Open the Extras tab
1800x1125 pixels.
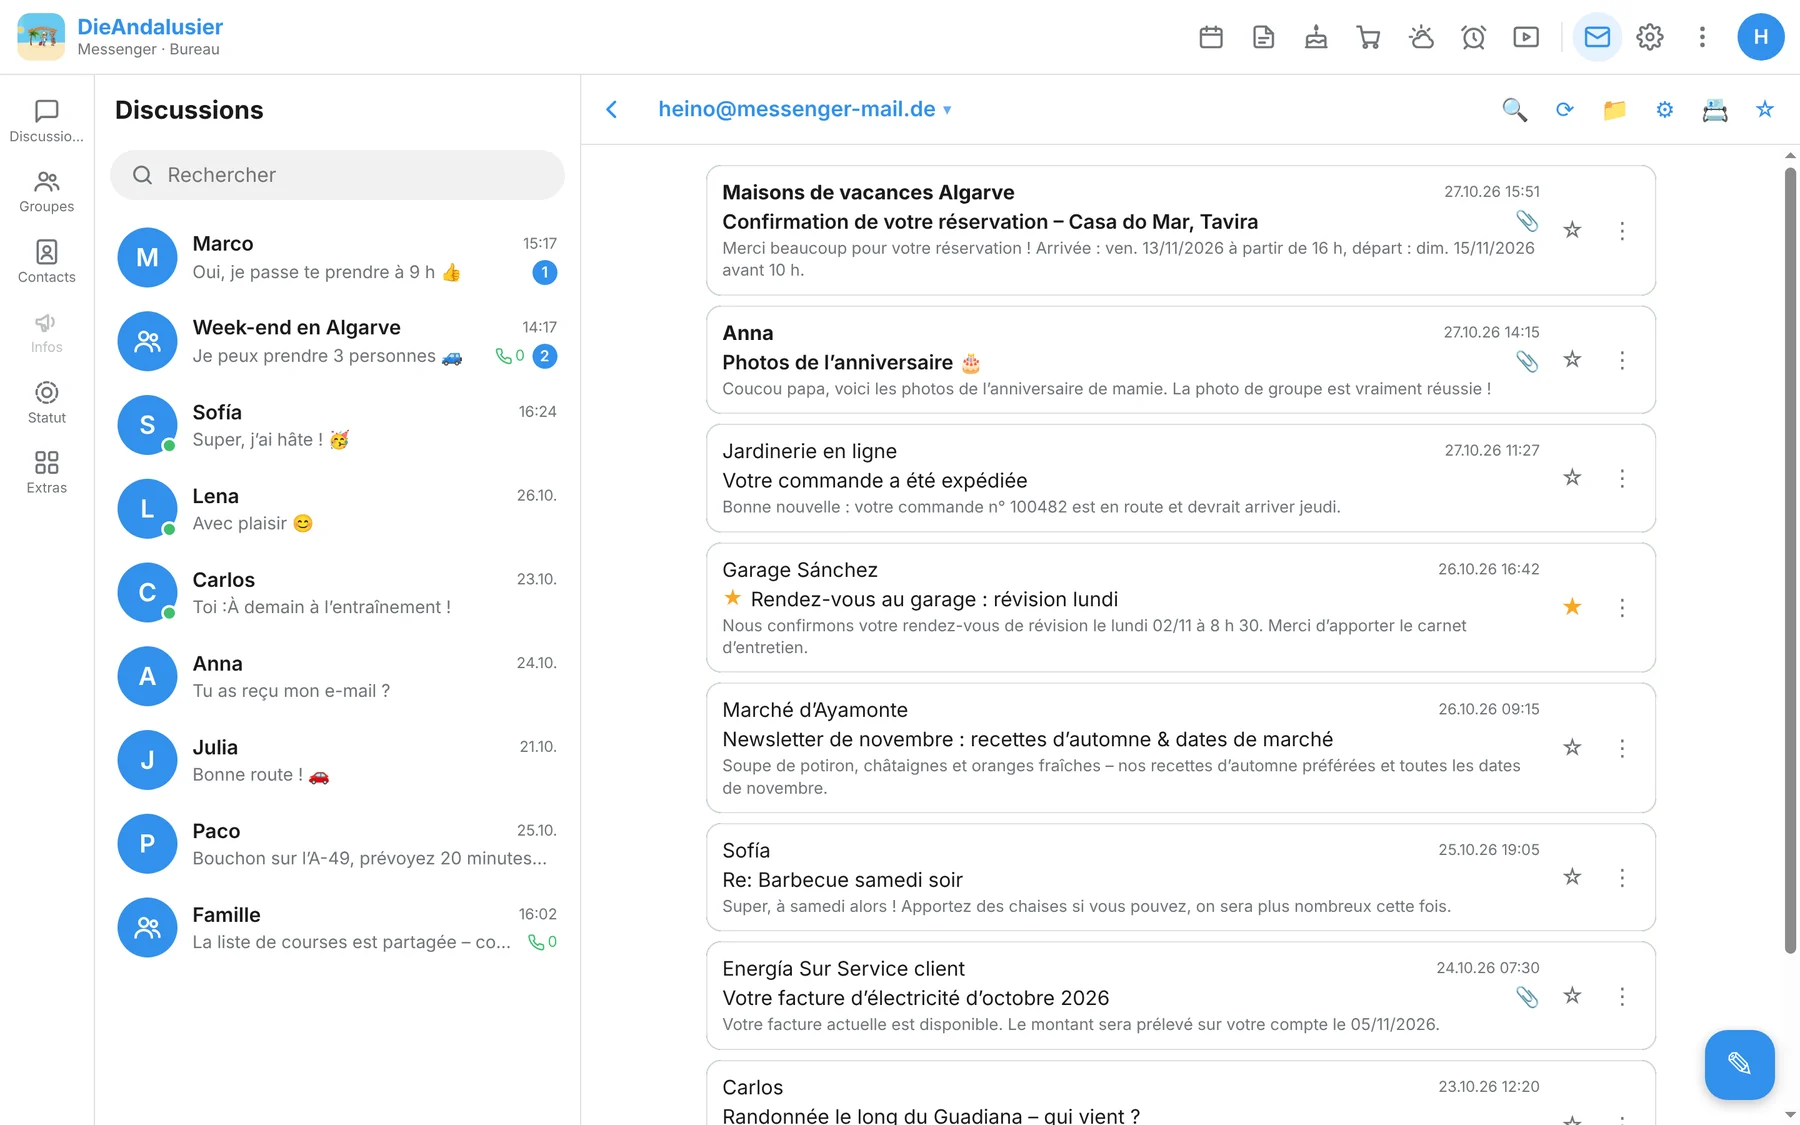point(47,472)
